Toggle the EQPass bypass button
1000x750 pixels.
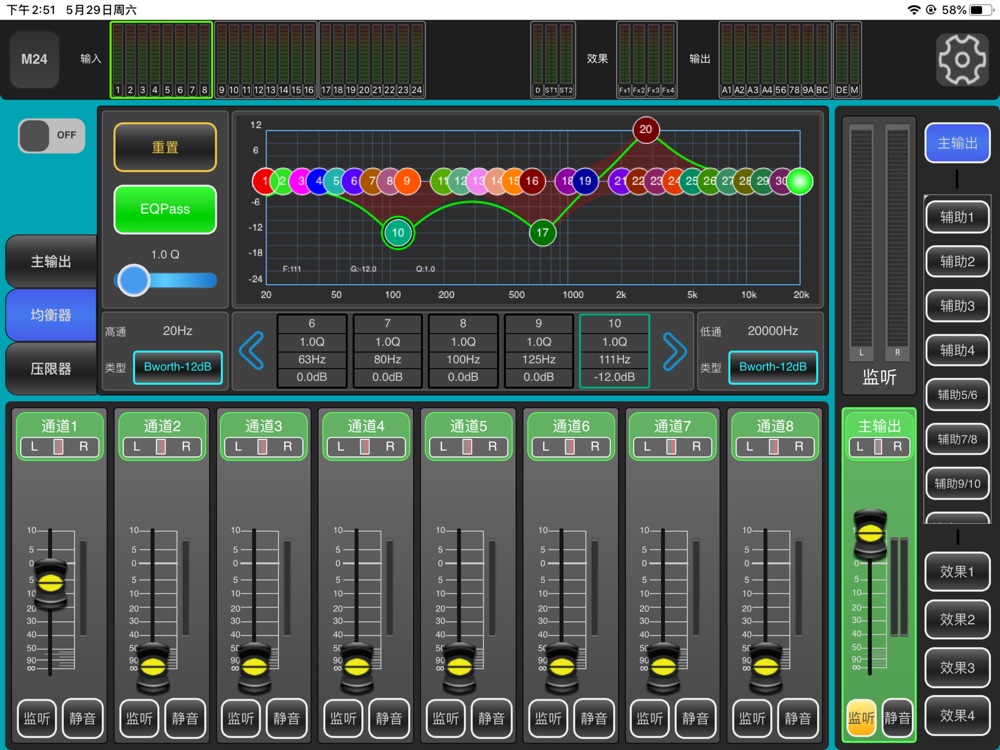(x=165, y=209)
